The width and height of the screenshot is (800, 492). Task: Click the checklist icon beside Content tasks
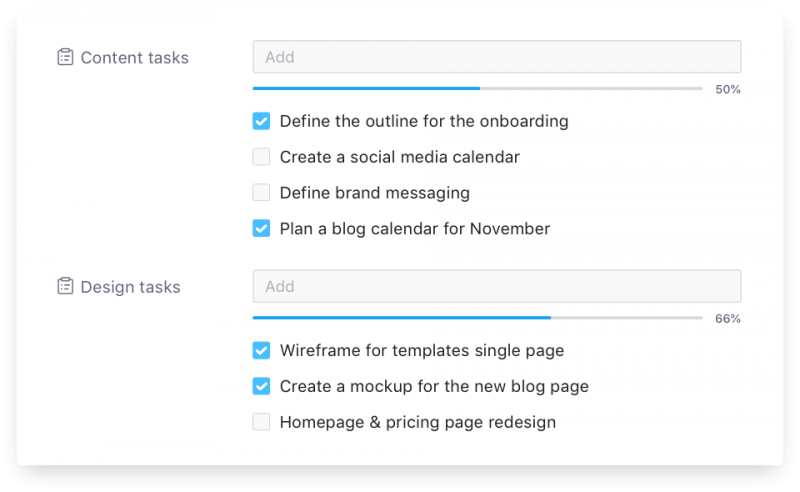pos(65,57)
